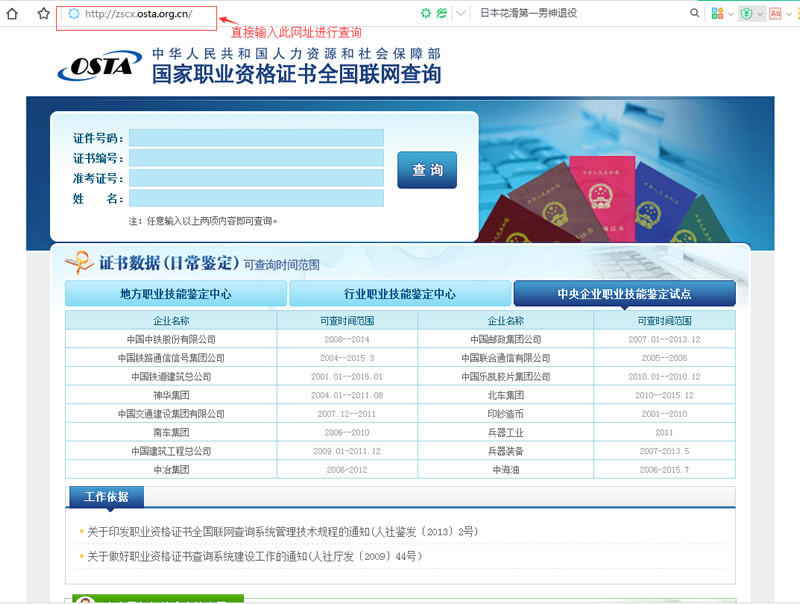Expand the dropdown next to the Aa icon
The height and width of the screenshot is (604, 800).
[788, 14]
